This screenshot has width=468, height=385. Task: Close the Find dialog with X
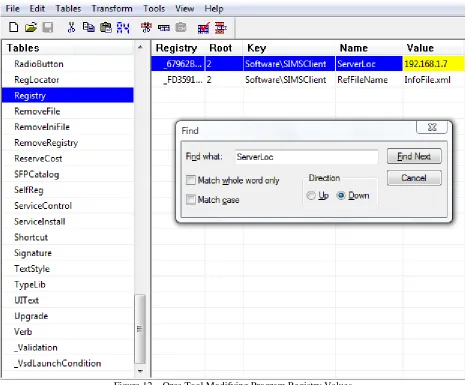(x=432, y=127)
